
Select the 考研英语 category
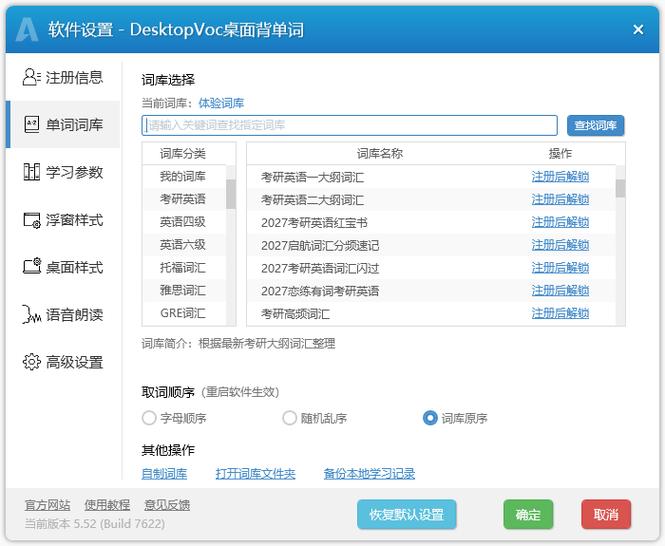point(183,199)
